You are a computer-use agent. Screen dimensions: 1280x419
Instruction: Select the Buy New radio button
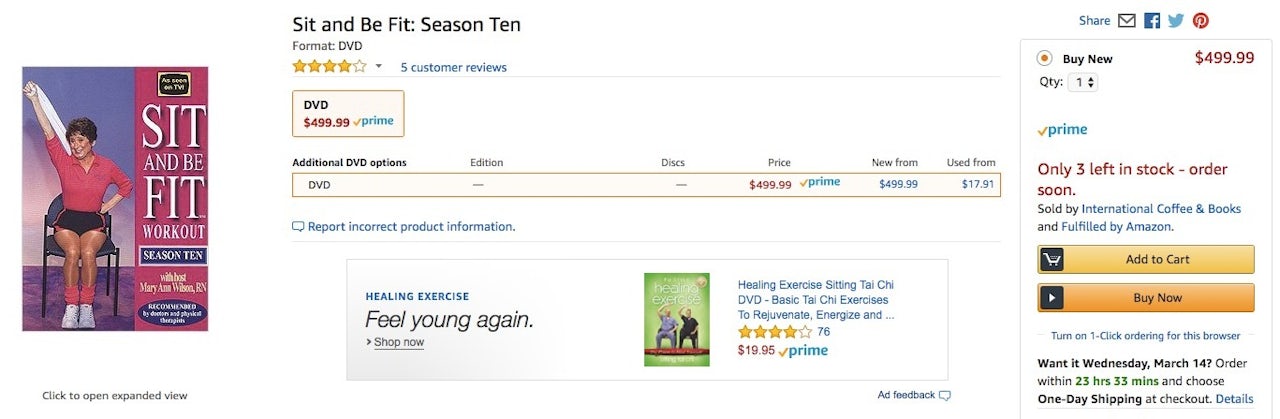point(1044,58)
